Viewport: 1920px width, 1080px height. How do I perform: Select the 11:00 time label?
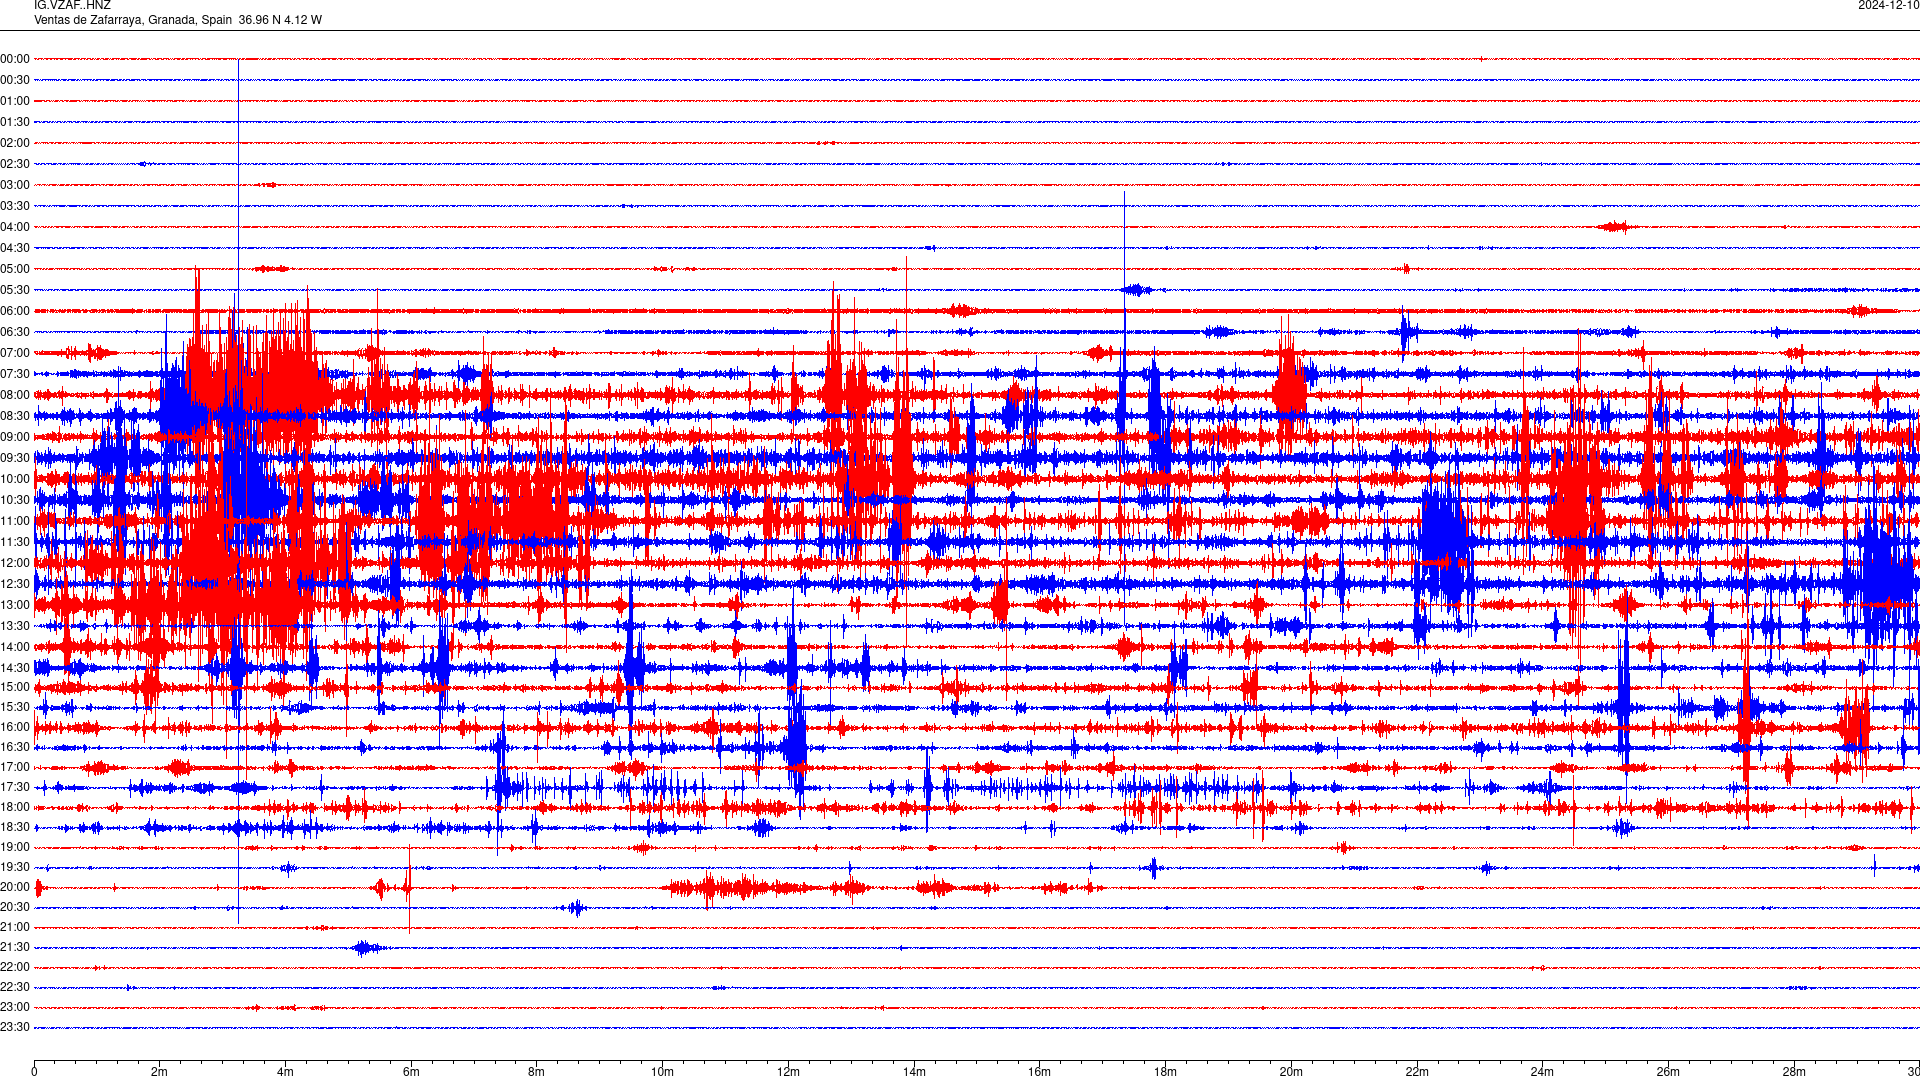click(x=15, y=521)
